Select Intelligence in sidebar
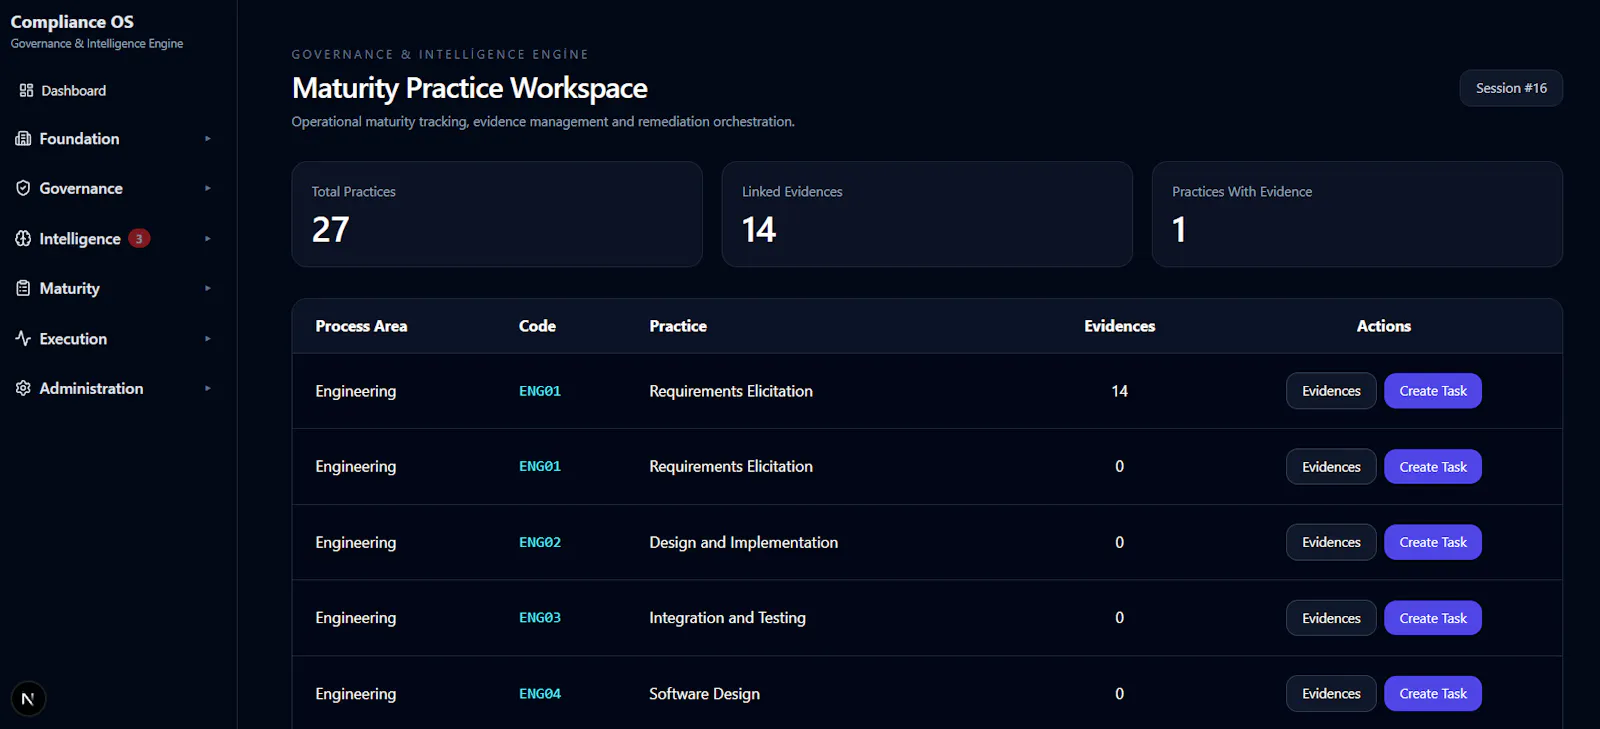Viewport: 1600px width, 729px height. (x=80, y=238)
